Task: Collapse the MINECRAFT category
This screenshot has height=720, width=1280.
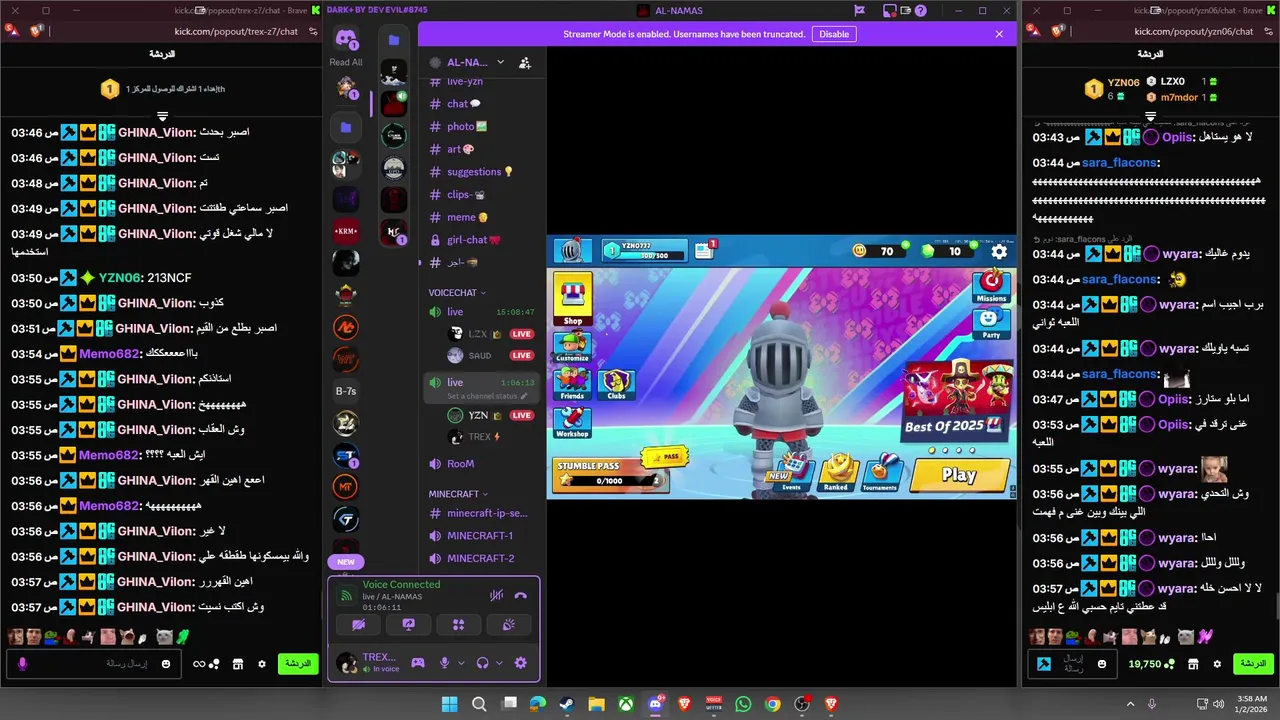Action: coord(458,494)
